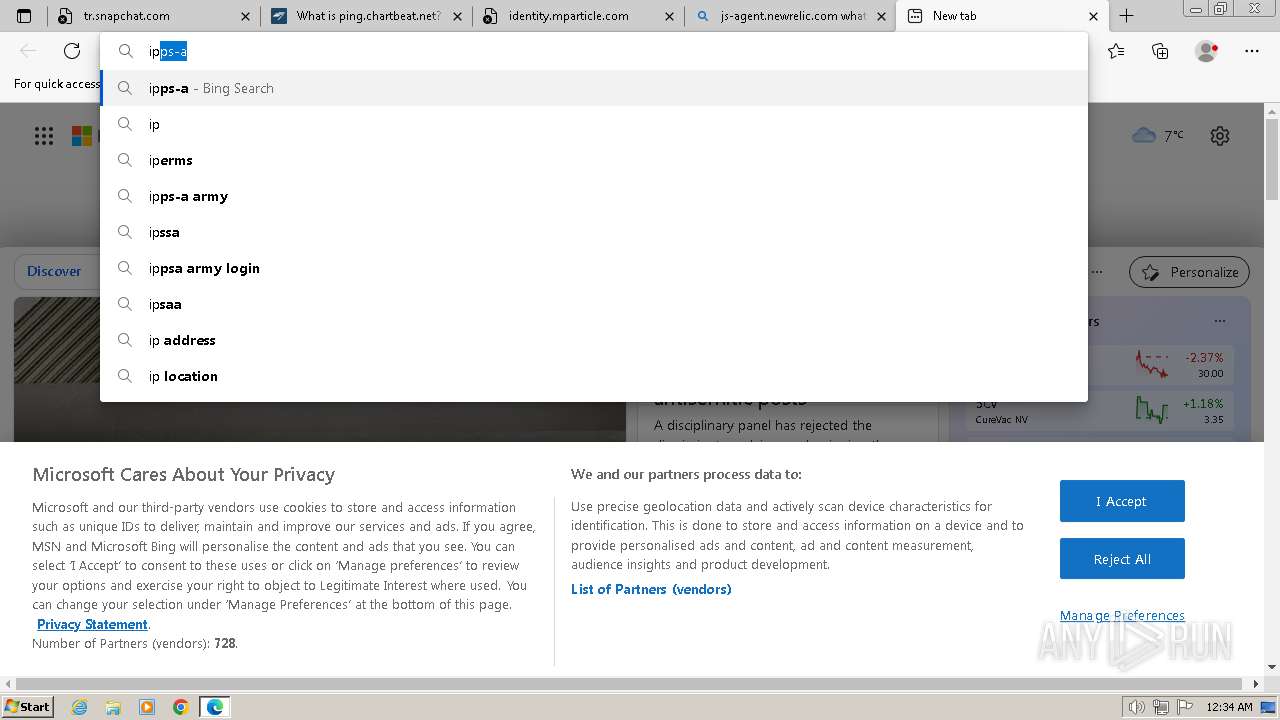Open Windows Explorer folder in taskbar

pyautogui.click(x=113, y=707)
